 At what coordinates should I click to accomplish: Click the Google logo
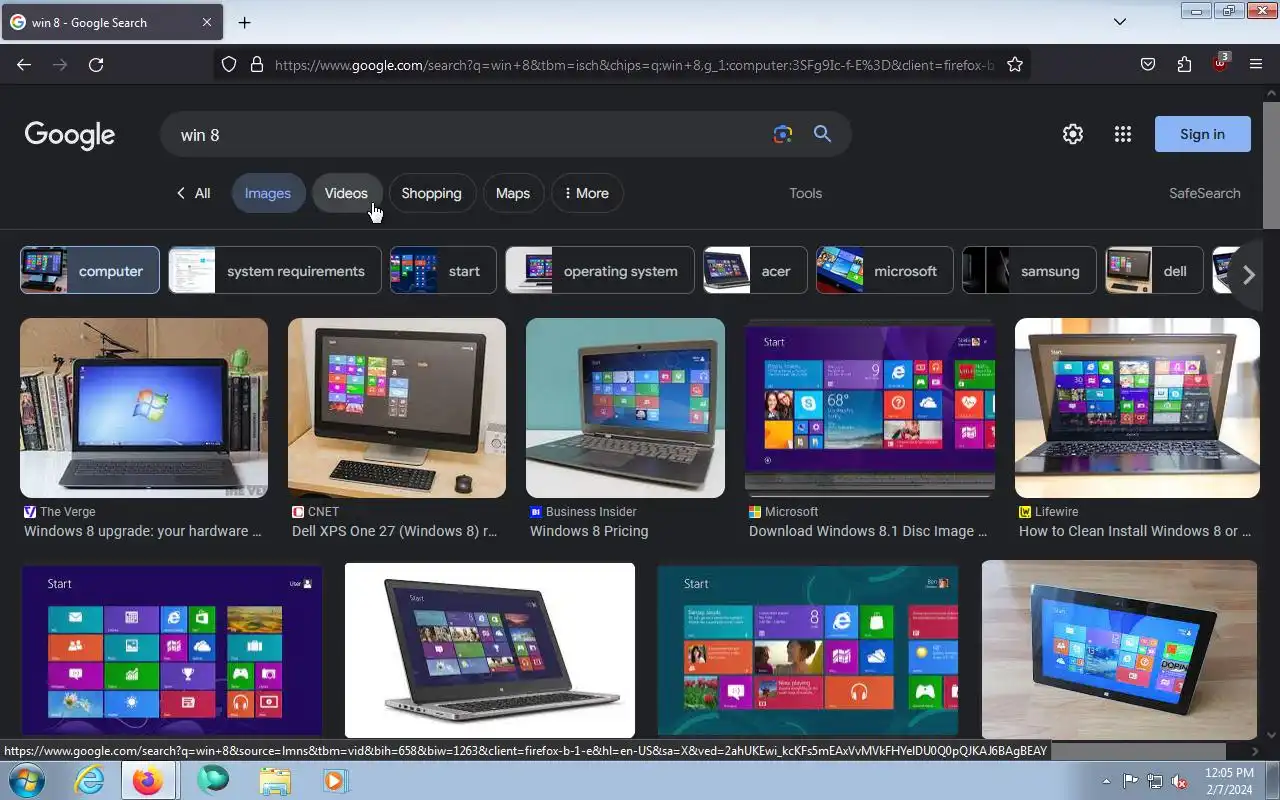(x=70, y=135)
